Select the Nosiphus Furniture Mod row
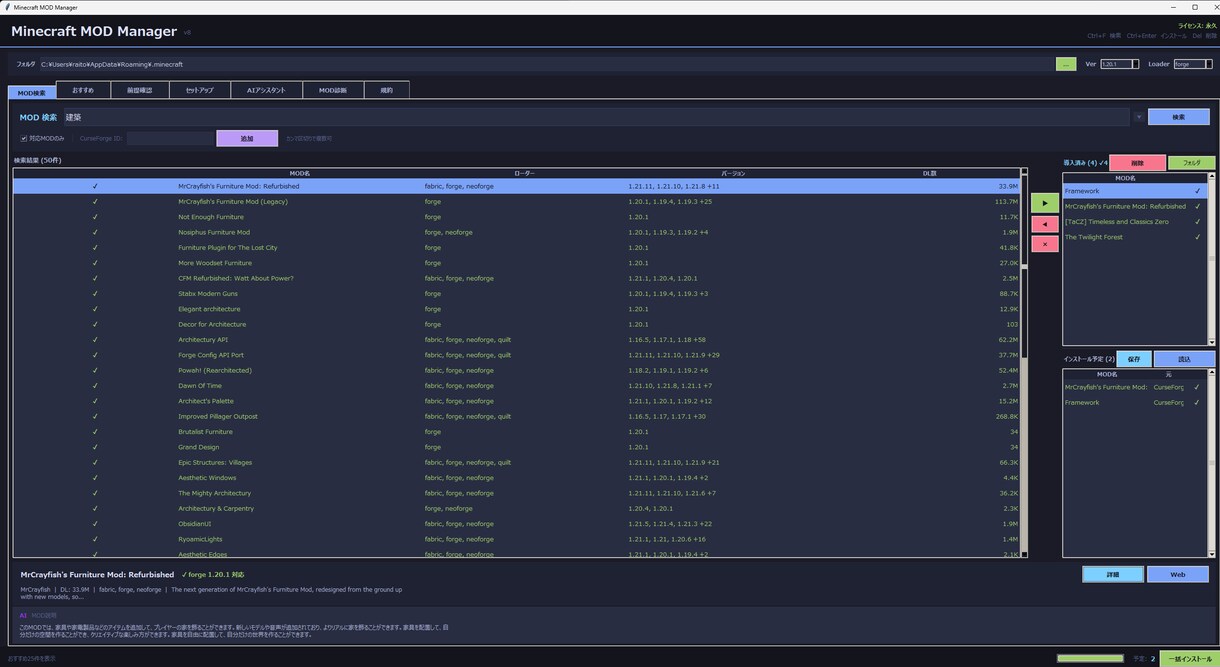Screen dimensions: 1220x667 (x=517, y=232)
